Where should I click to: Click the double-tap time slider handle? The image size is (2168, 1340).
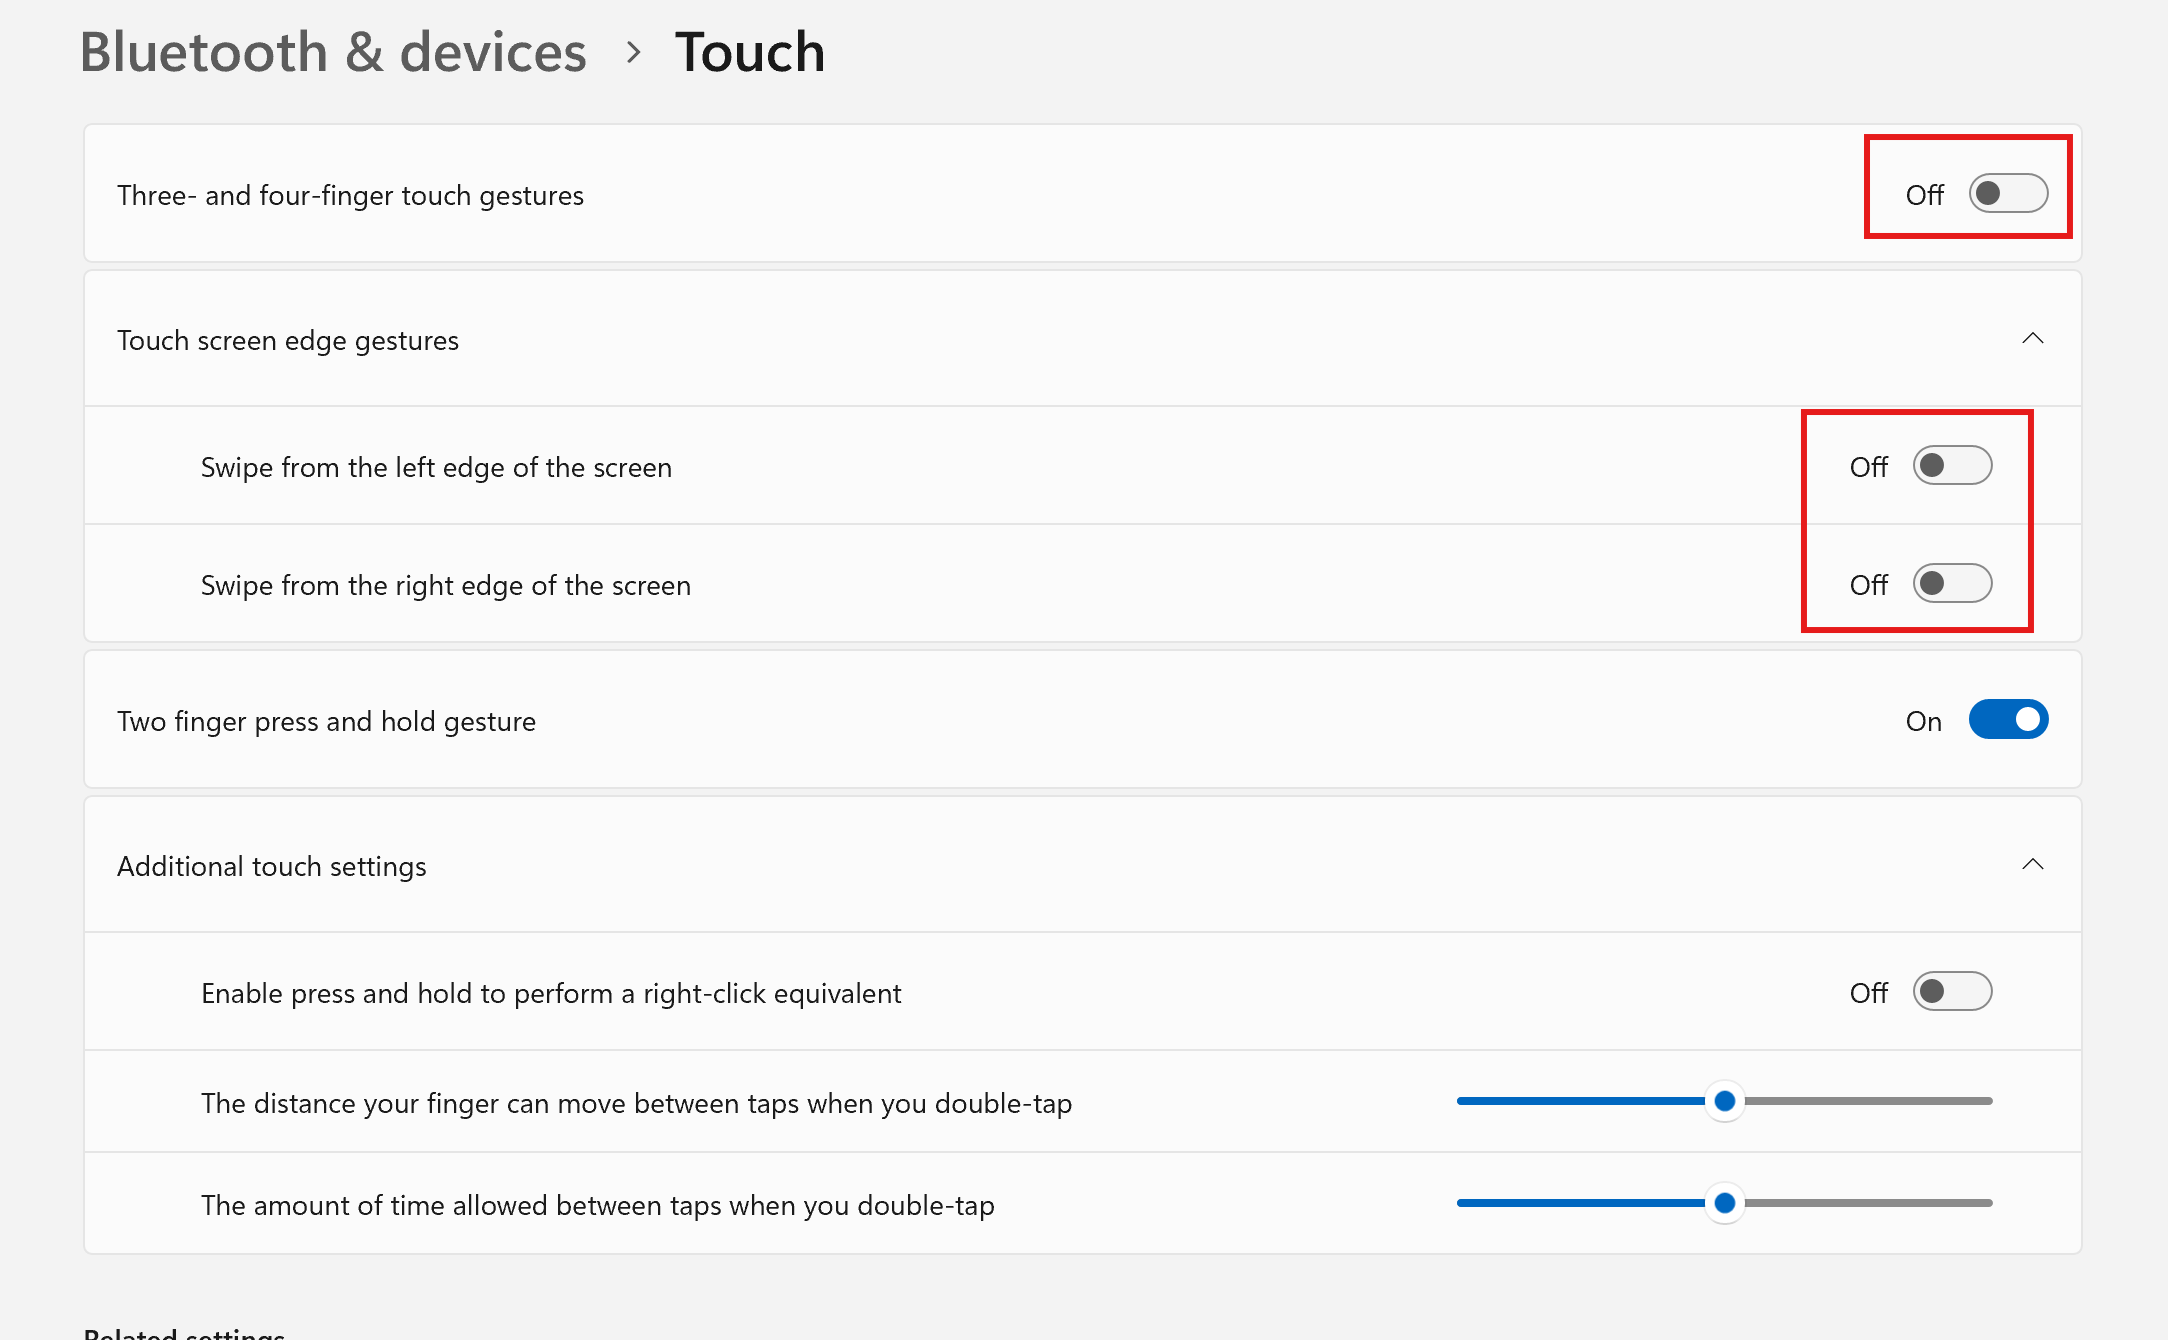[x=1724, y=1203]
